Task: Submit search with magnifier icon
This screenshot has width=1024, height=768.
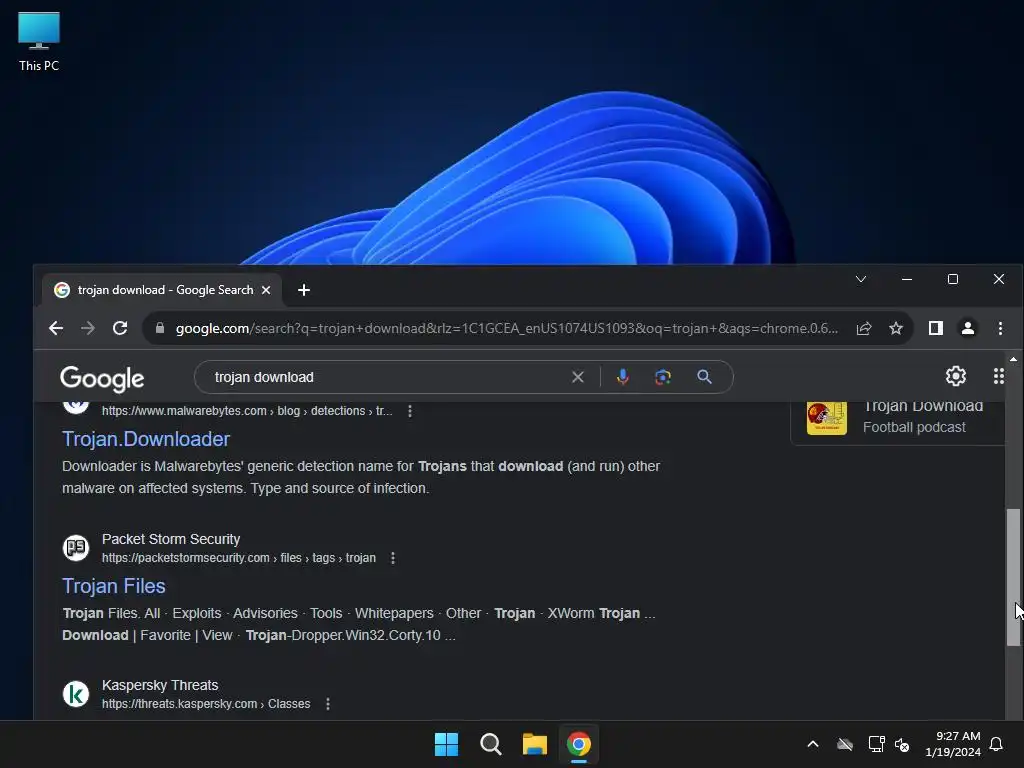Action: [704, 377]
